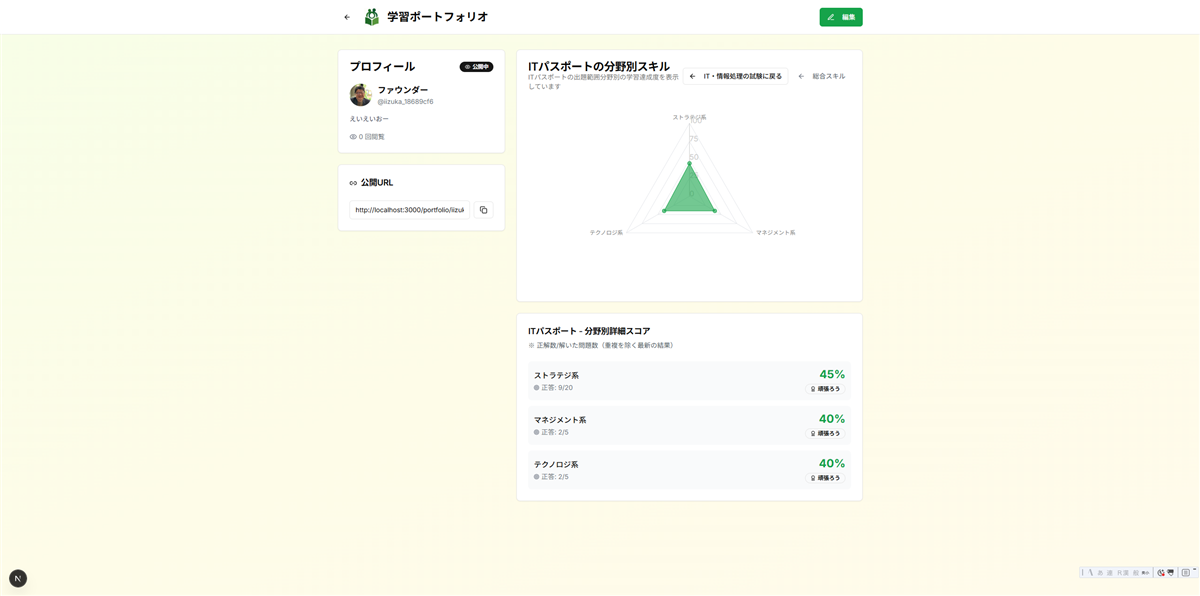Click the eye icon beside 0 回閲覧
1200x596 pixels.
[353, 137]
